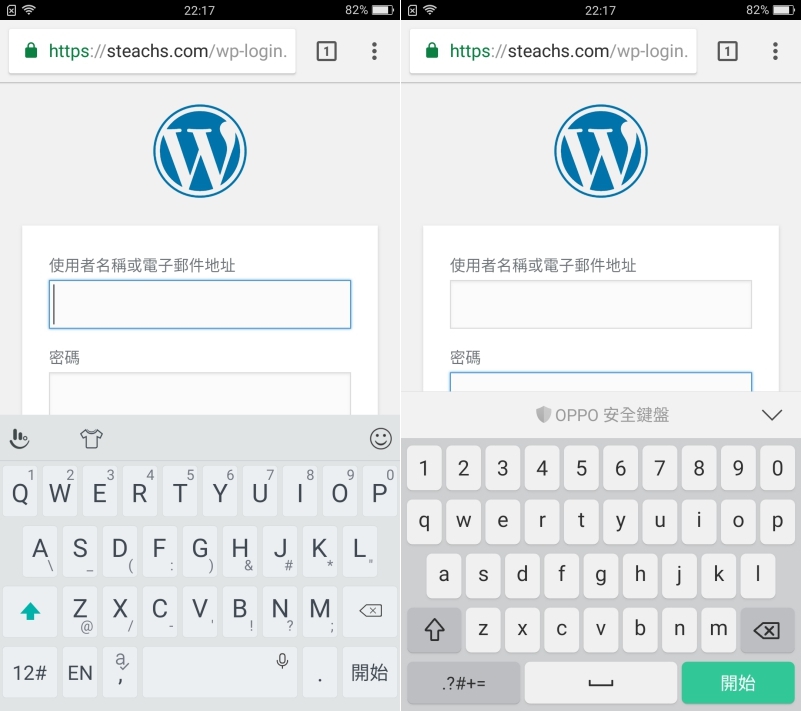Image resolution: width=801 pixels, height=711 pixels.
Task: Tap the period key on left keyboard
Action: 320,672
